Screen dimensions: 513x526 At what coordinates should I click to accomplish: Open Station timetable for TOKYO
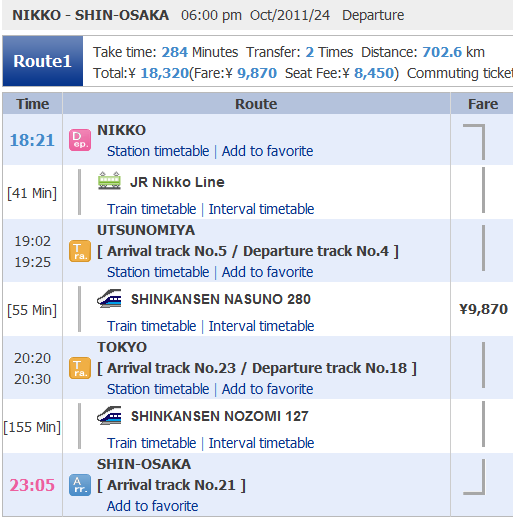point(158,389)
